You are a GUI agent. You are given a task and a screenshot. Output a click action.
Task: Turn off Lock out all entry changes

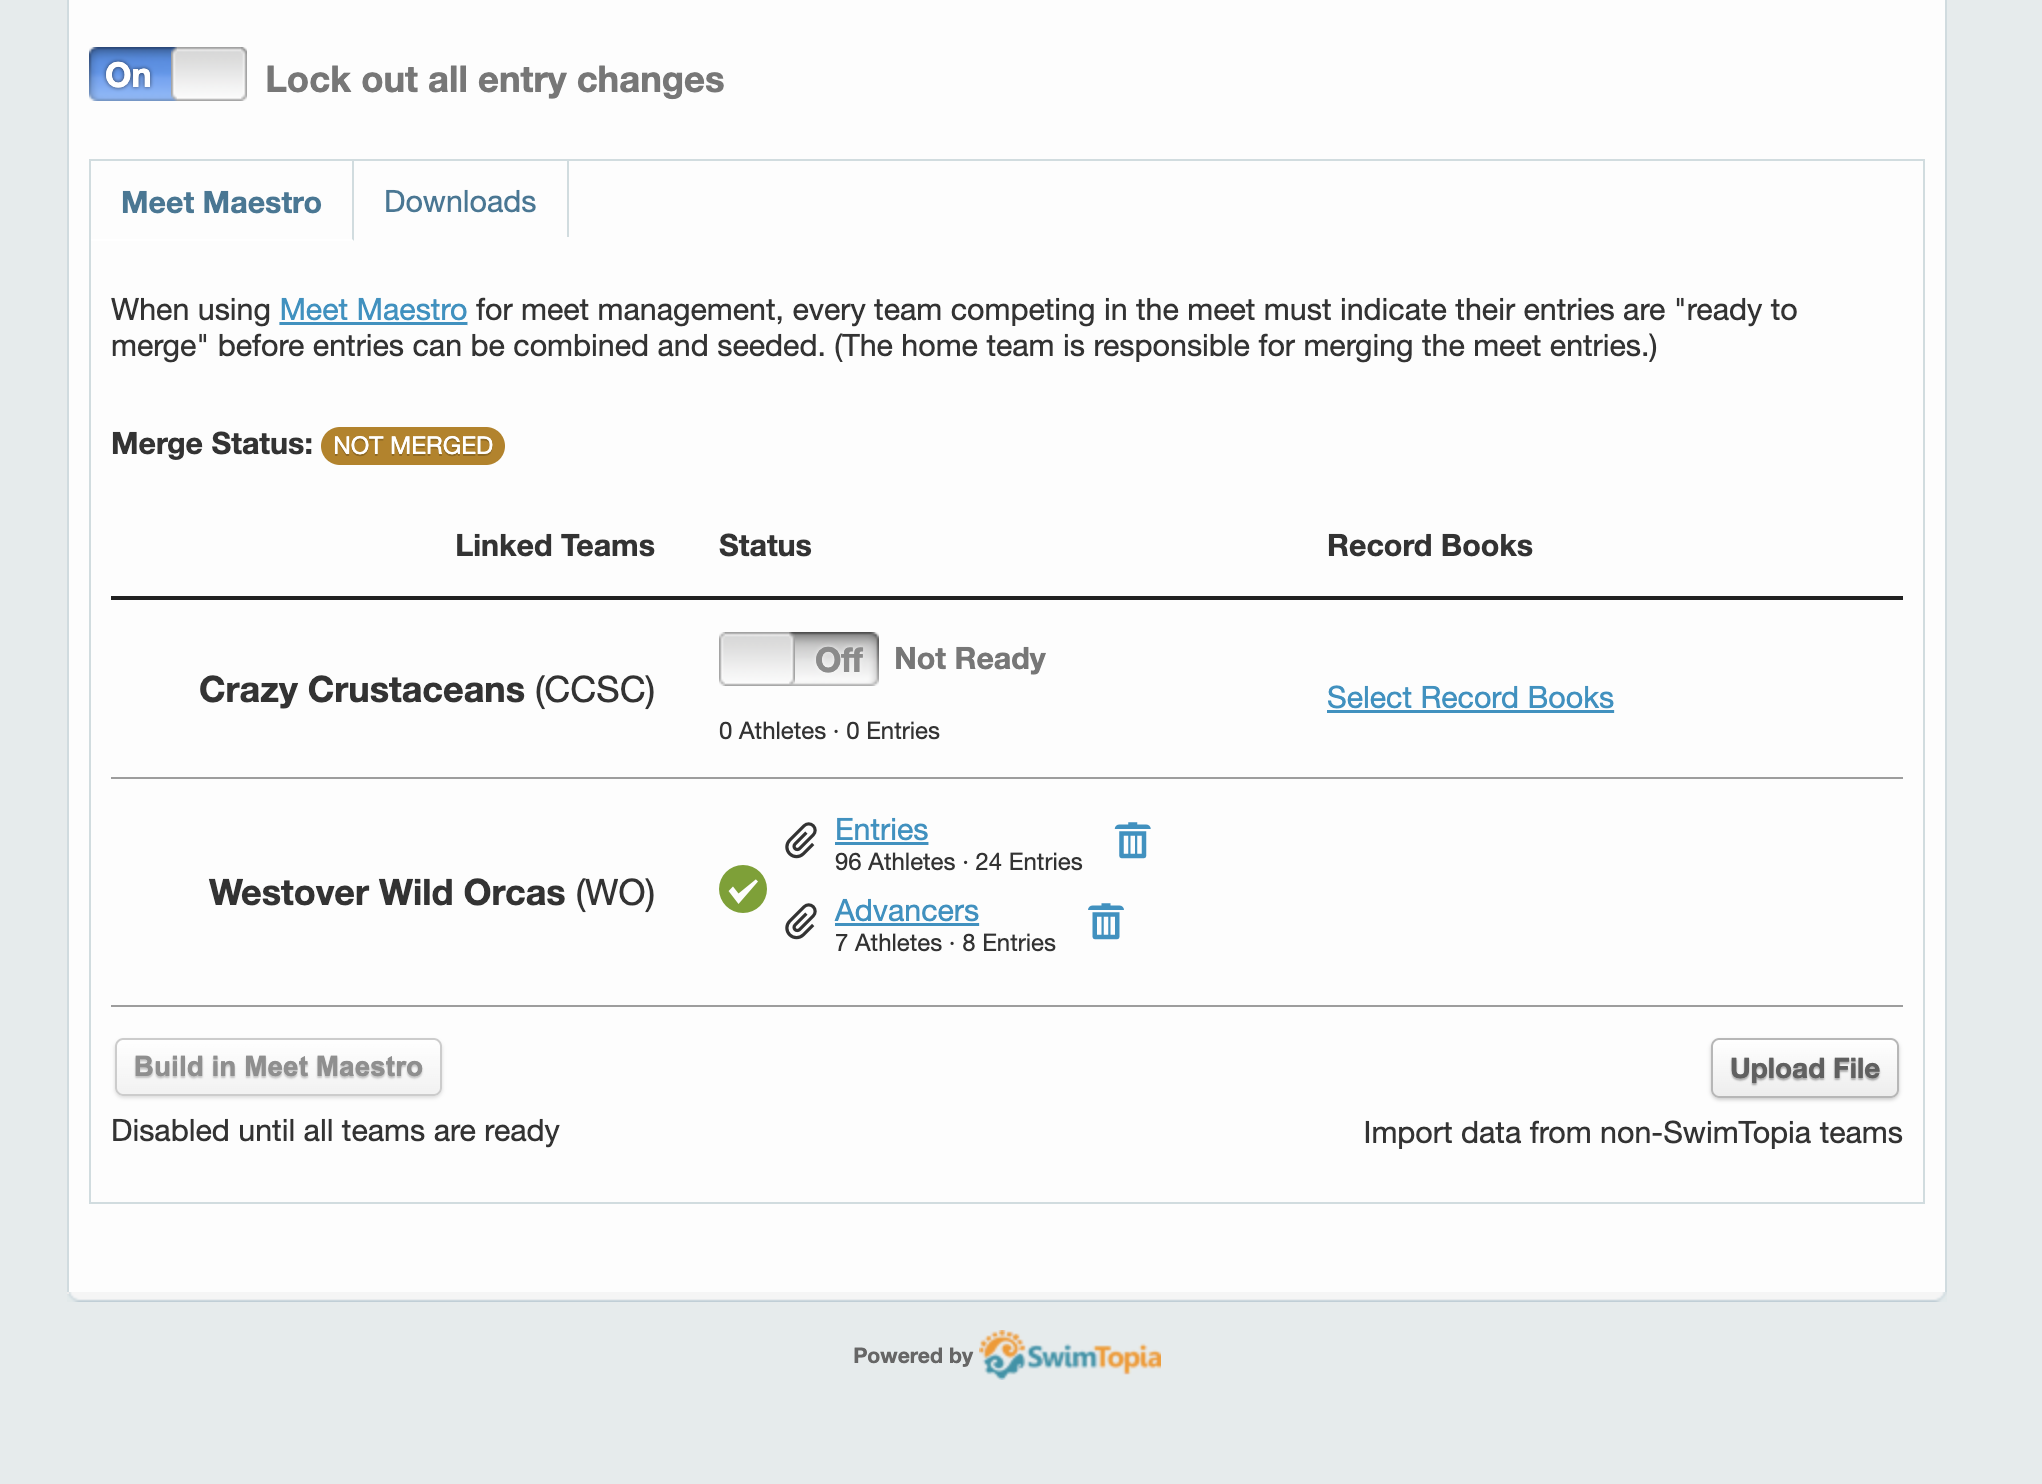tap(168, 75)
